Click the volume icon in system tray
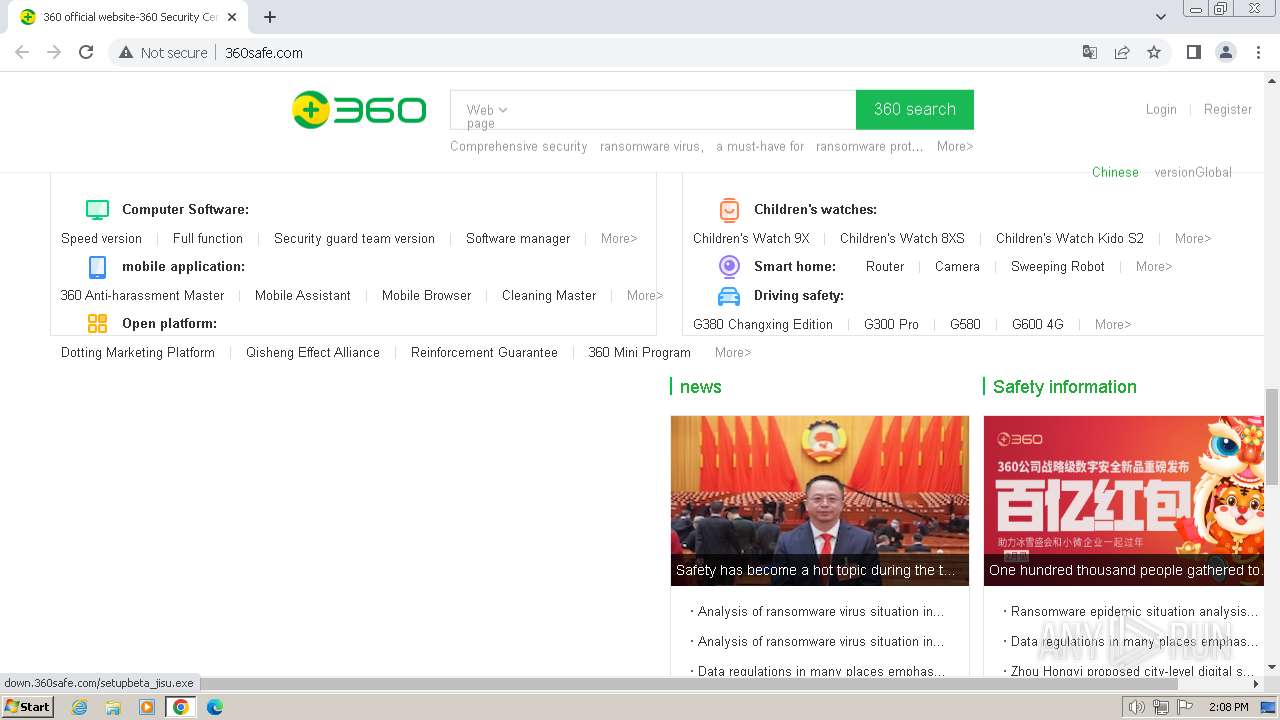The height and width of the screenshot is (720, 1280). click(x=1136, y=707)
